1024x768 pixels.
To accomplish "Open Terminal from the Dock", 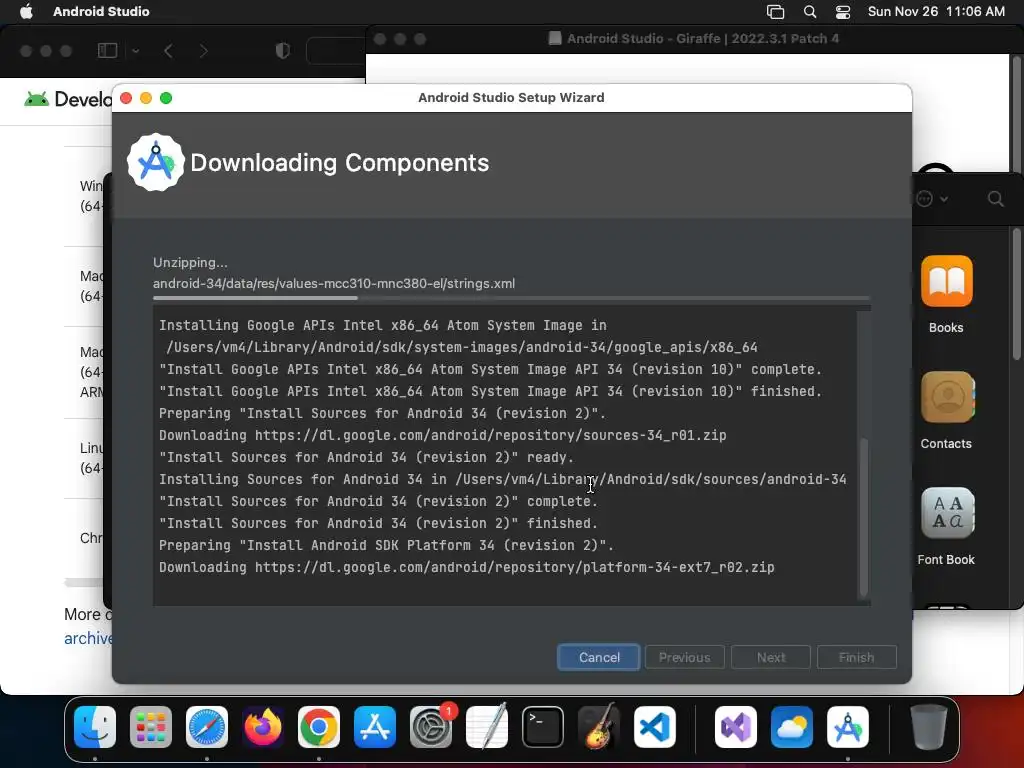I will point(543,727).
